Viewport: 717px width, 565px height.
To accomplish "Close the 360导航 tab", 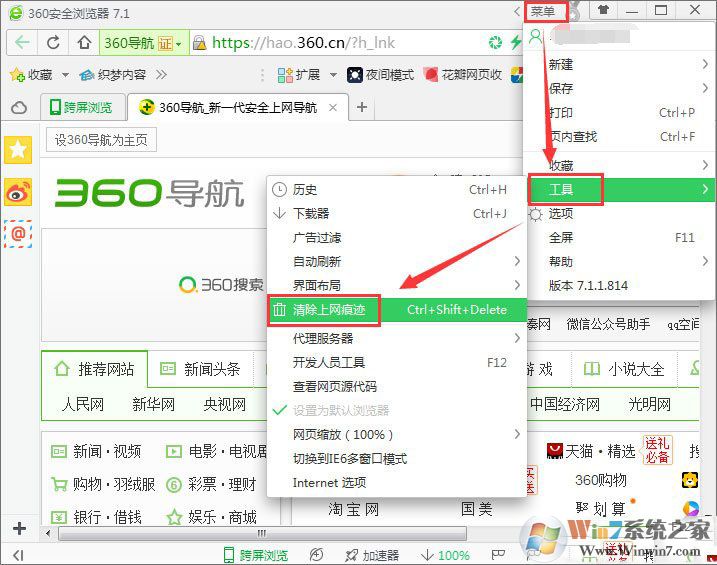I will (x=333, y=108).
